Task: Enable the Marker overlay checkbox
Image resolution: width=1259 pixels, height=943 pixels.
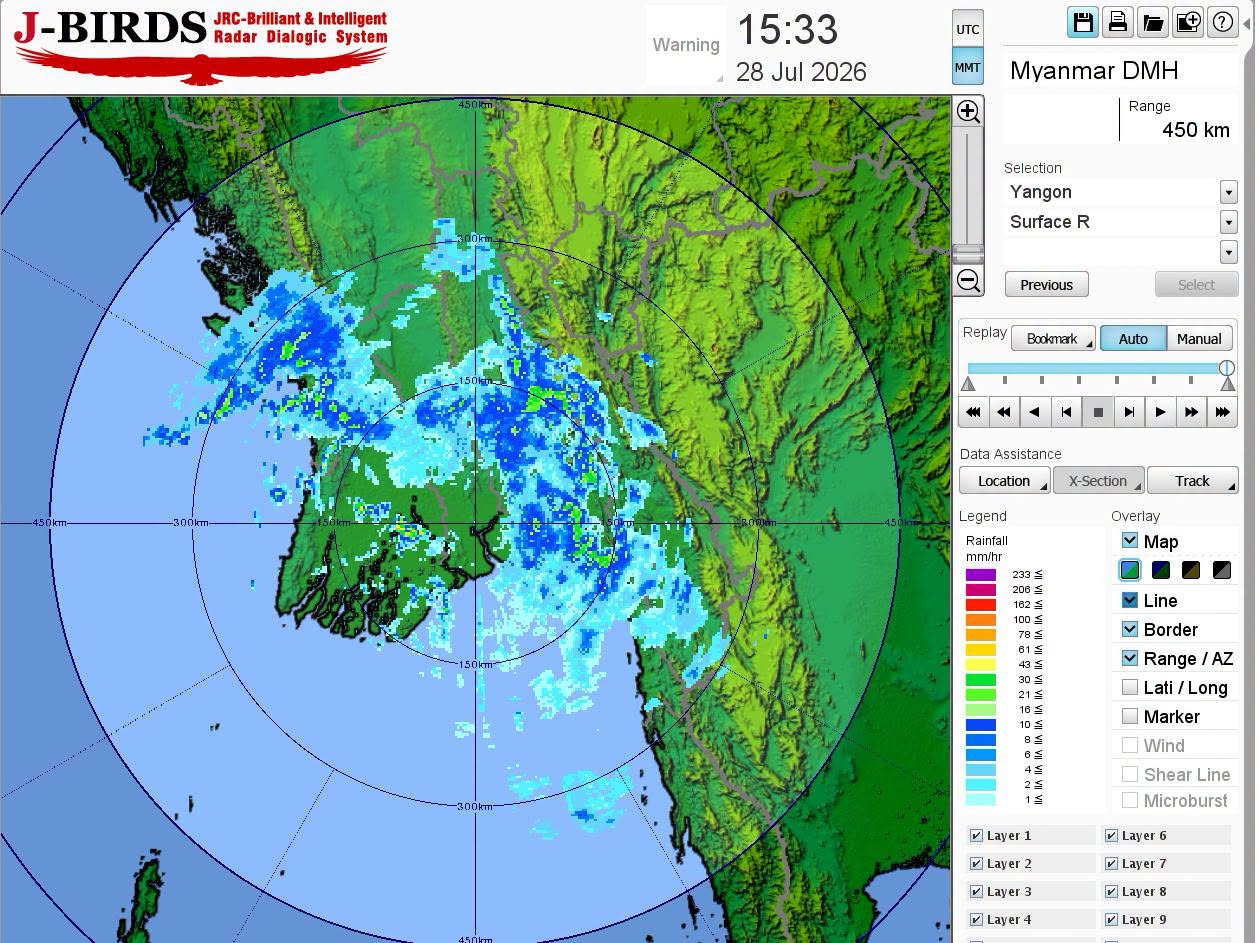Action: click(1130, 716)
